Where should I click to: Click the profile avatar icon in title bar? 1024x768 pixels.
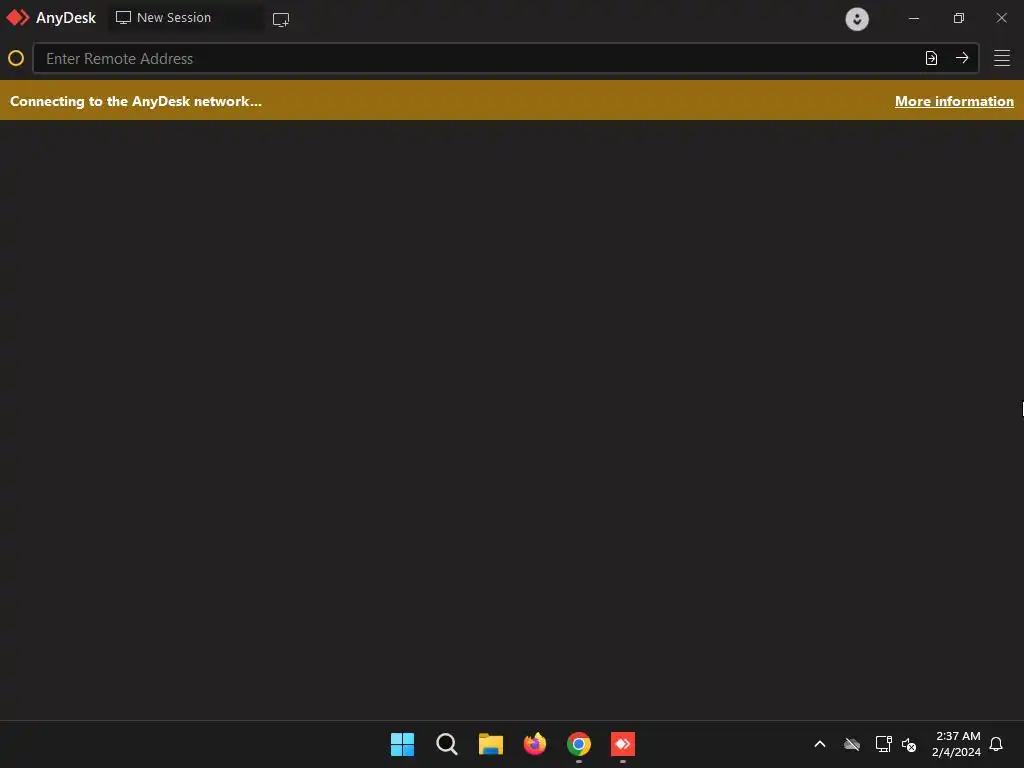tap(857, 19)
